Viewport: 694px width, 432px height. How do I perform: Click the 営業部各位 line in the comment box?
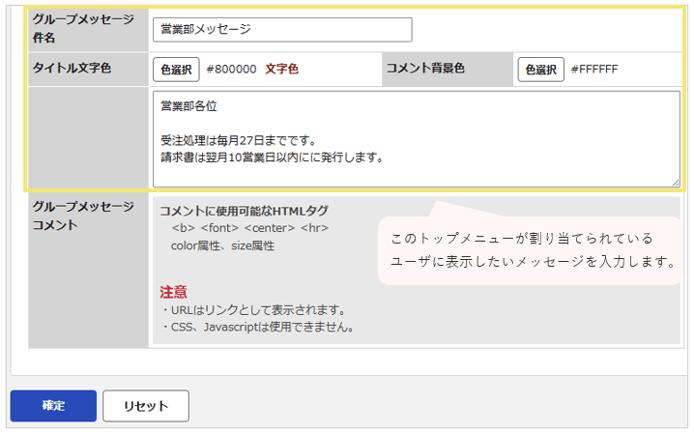[189, 106]
